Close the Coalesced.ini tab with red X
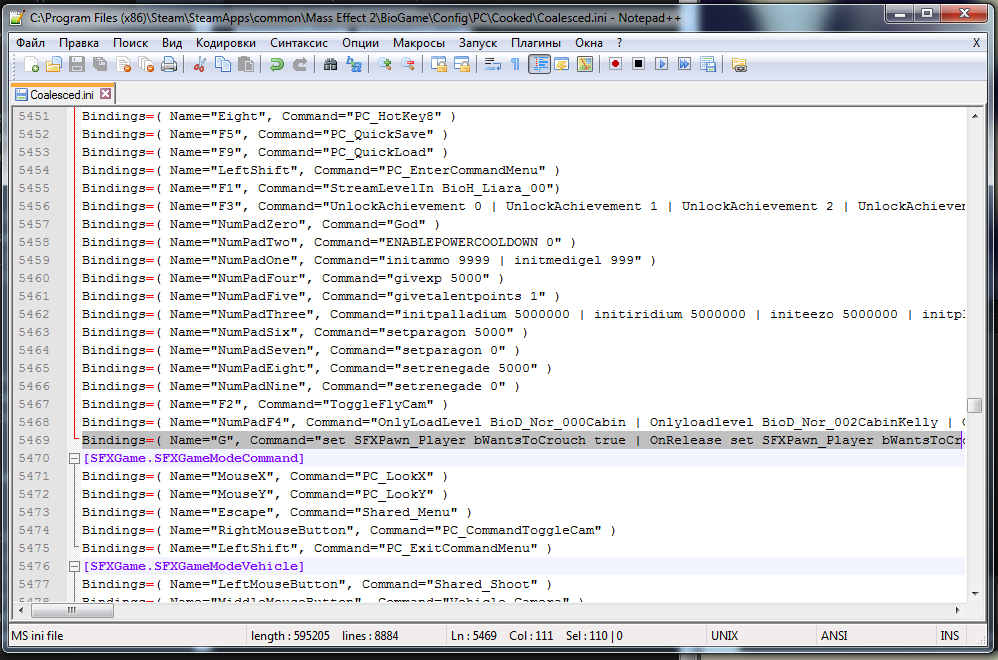The height and width of the screenshot is (660, 998). tap(106, 94)
